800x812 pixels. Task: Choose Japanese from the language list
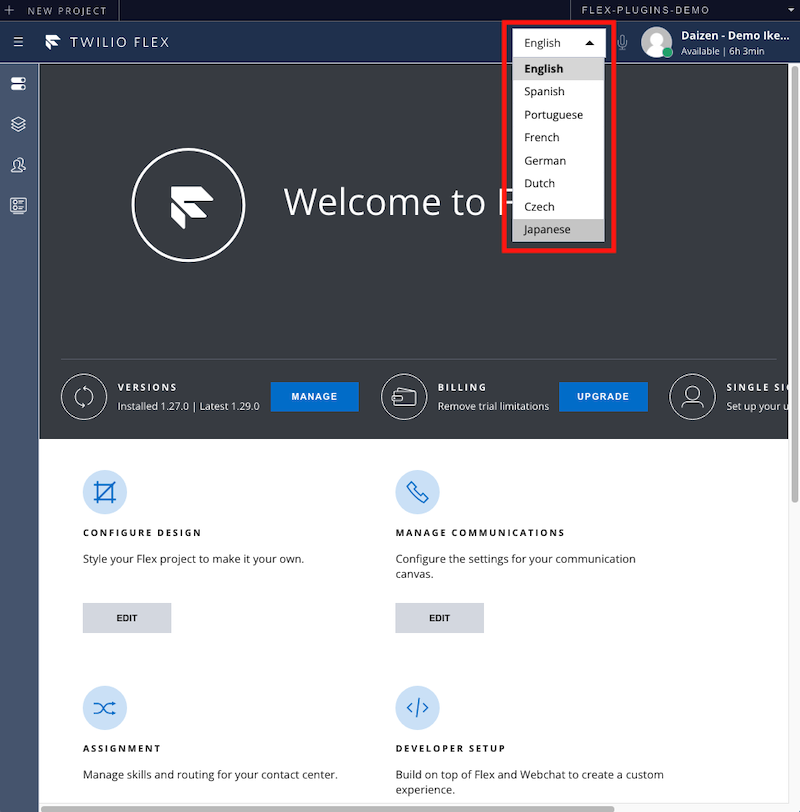tap(558, 229)
